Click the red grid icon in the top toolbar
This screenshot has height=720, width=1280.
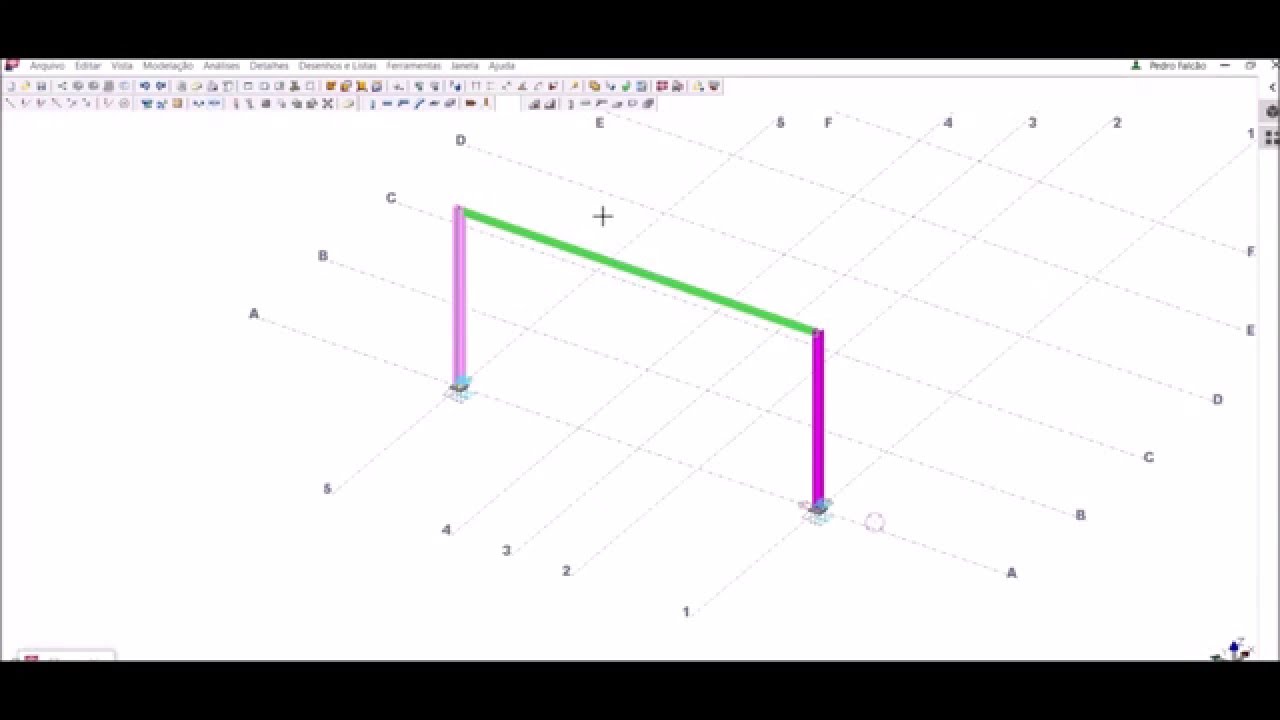click(661, 87)
